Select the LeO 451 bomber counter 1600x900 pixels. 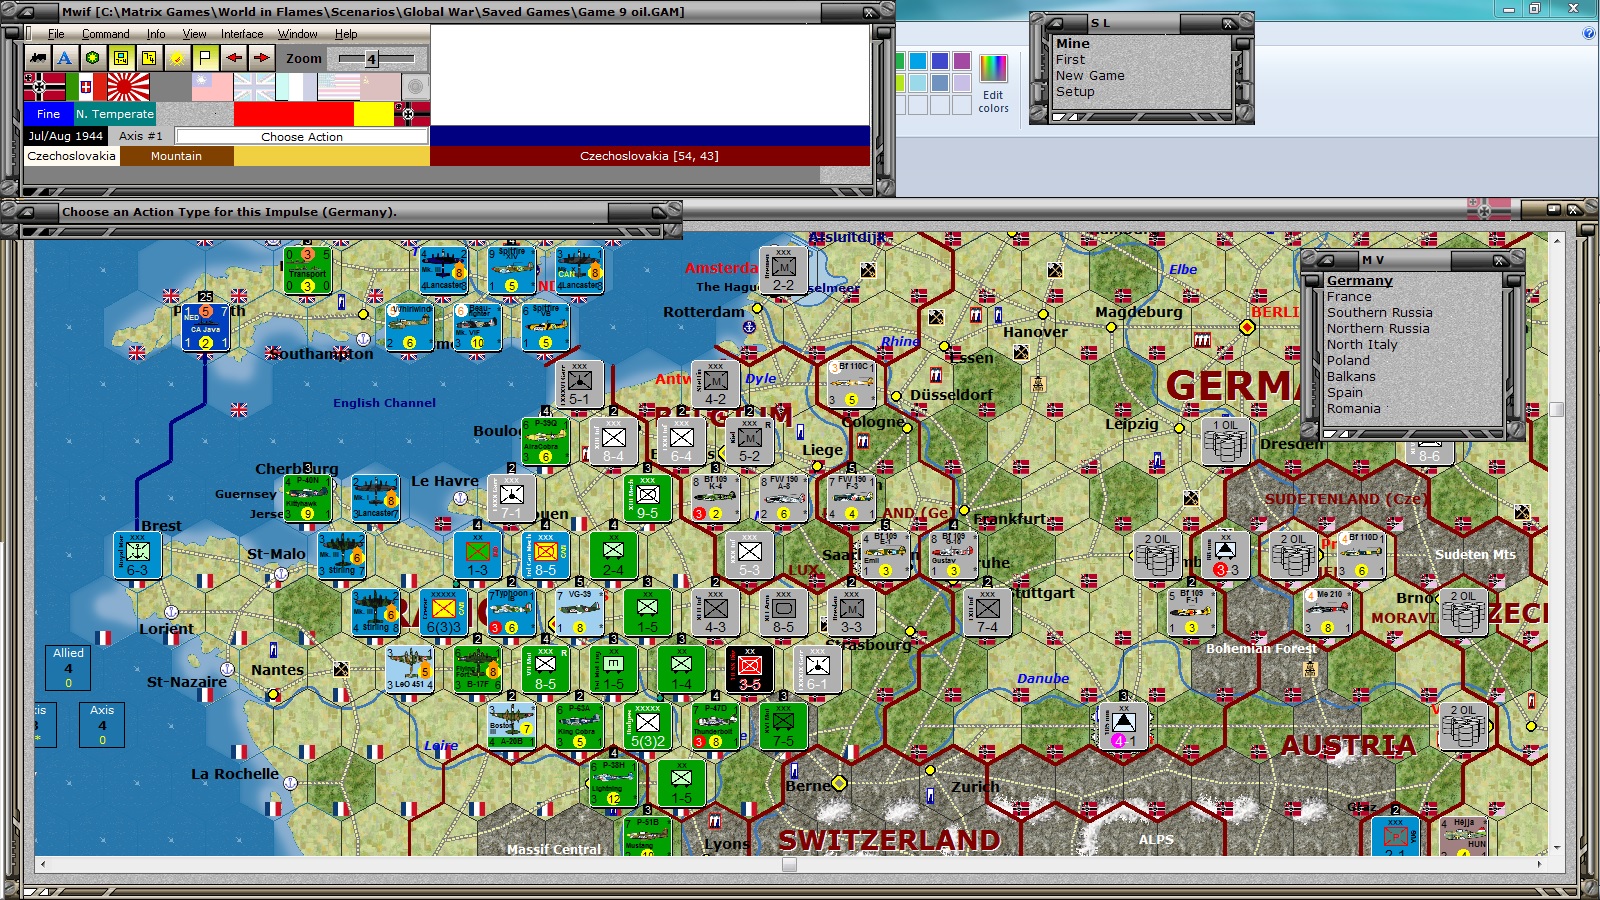410,670
